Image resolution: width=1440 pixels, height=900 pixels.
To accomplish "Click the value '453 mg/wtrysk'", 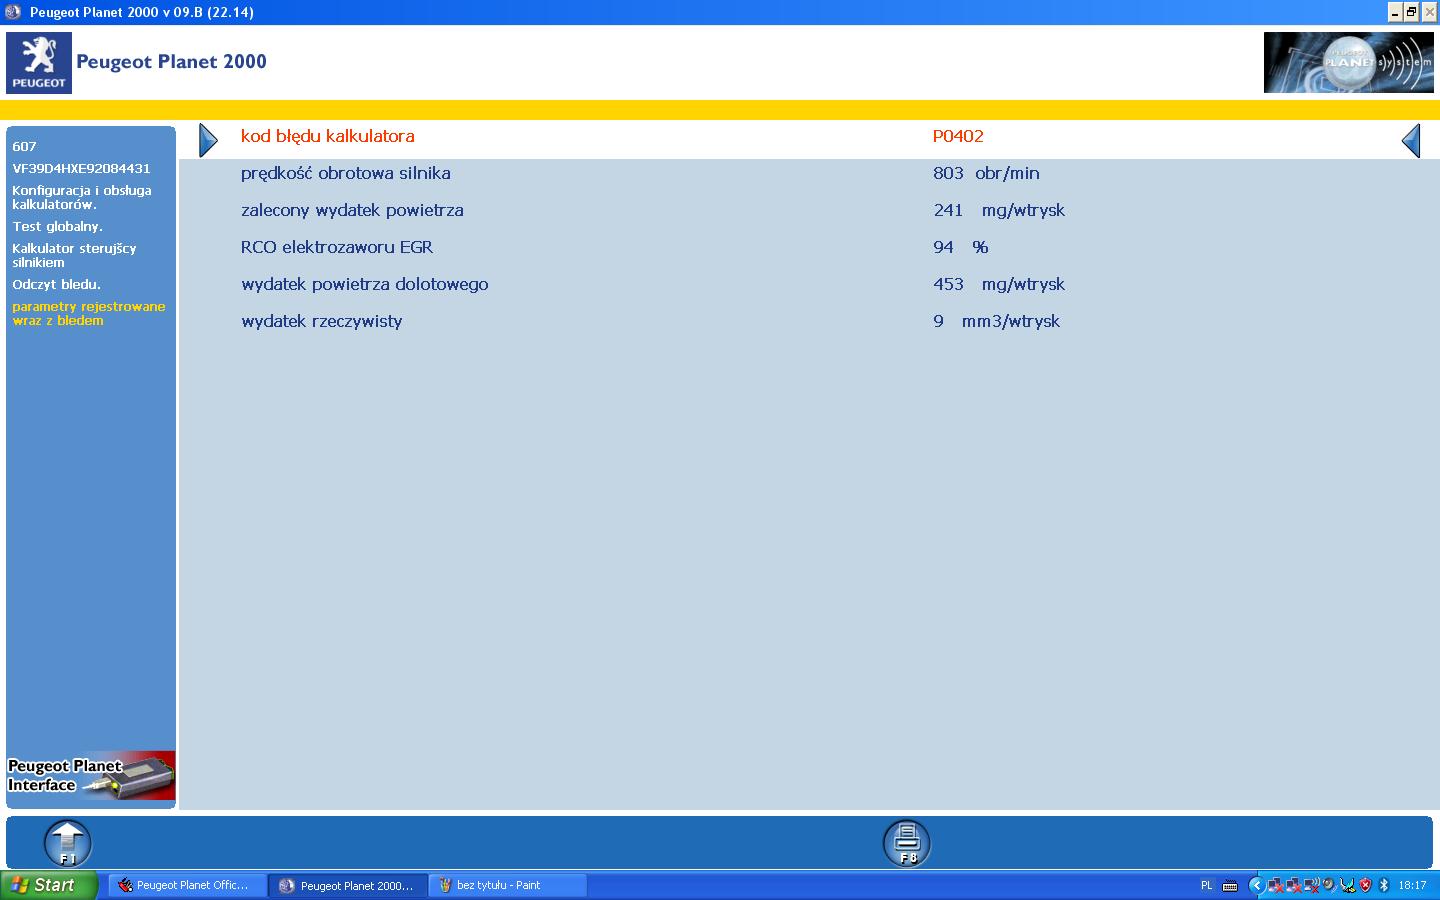I will (x=999, y=284).
